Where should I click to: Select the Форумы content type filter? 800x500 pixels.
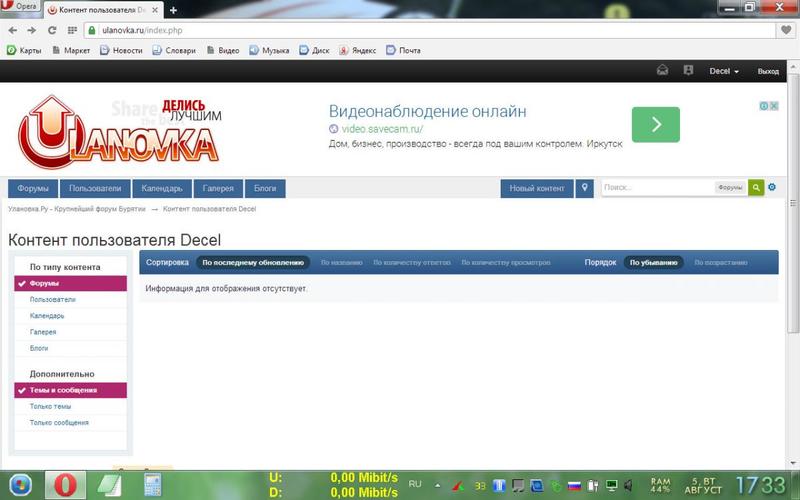tap(70, 283)
